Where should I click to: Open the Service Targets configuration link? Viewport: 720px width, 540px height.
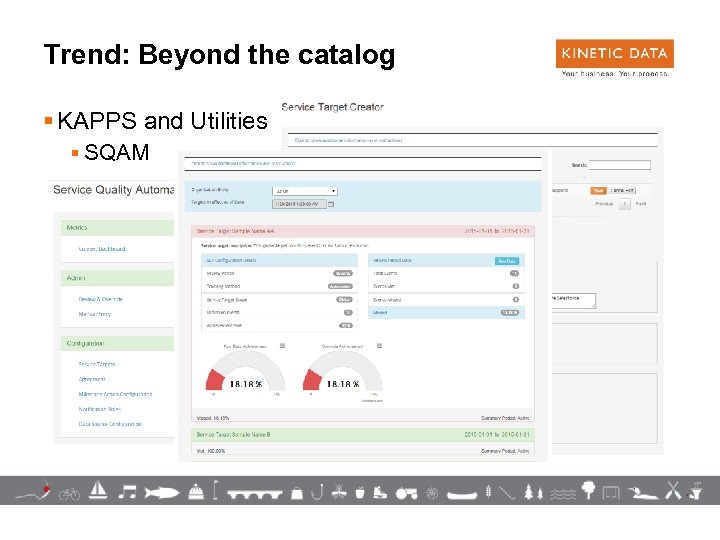pos(97,364)
